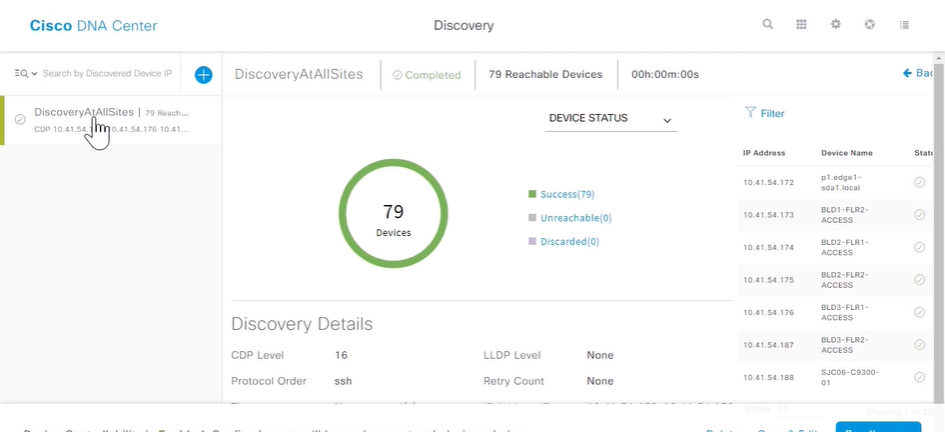Screen dimensions: 945x432
Task: Select IP address 10.41.54.175 cell
Action: pos(768,280)
